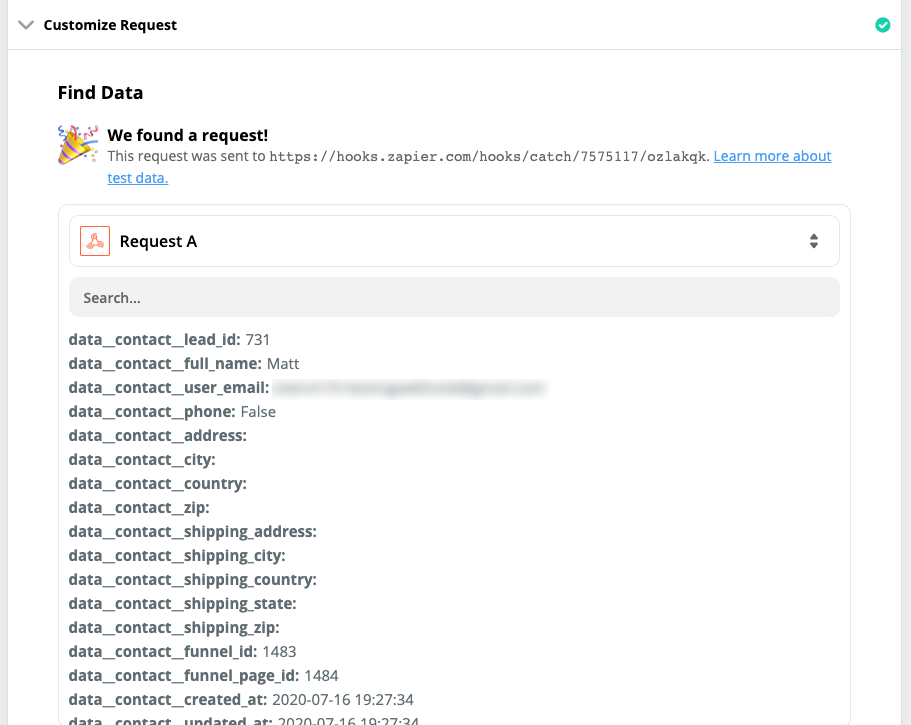Select the data_contact__shipping_state row
Screen dimensions: 911x725
pos(183,604)
